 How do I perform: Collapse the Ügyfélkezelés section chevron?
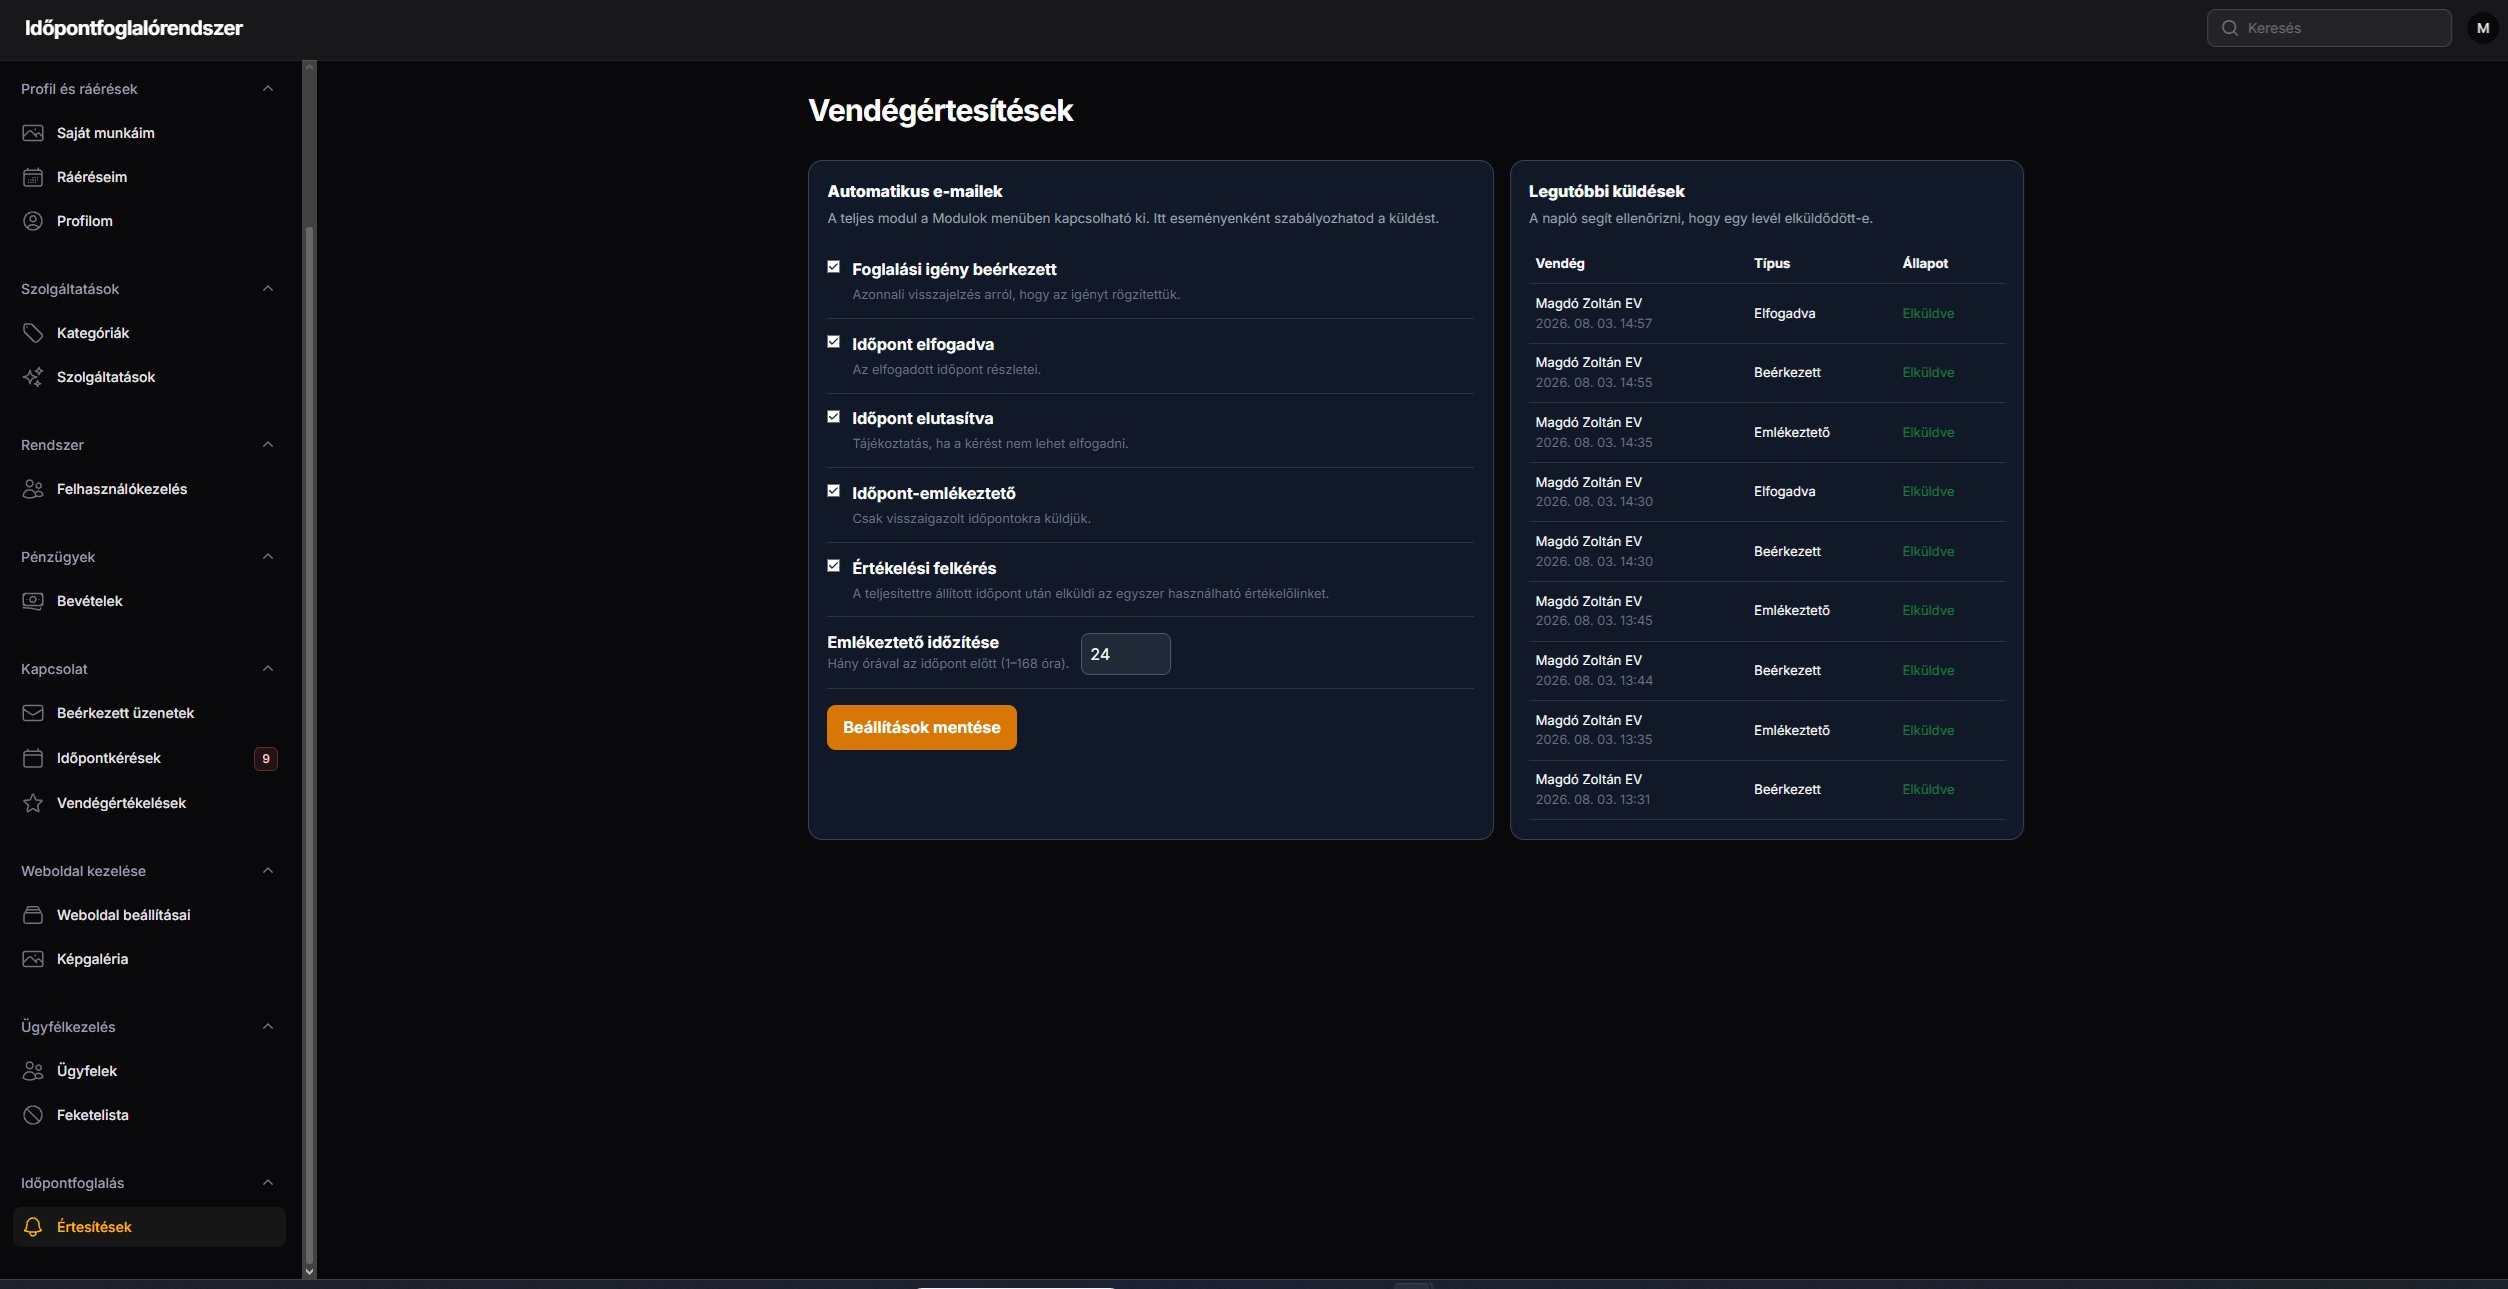point(267,1027)
